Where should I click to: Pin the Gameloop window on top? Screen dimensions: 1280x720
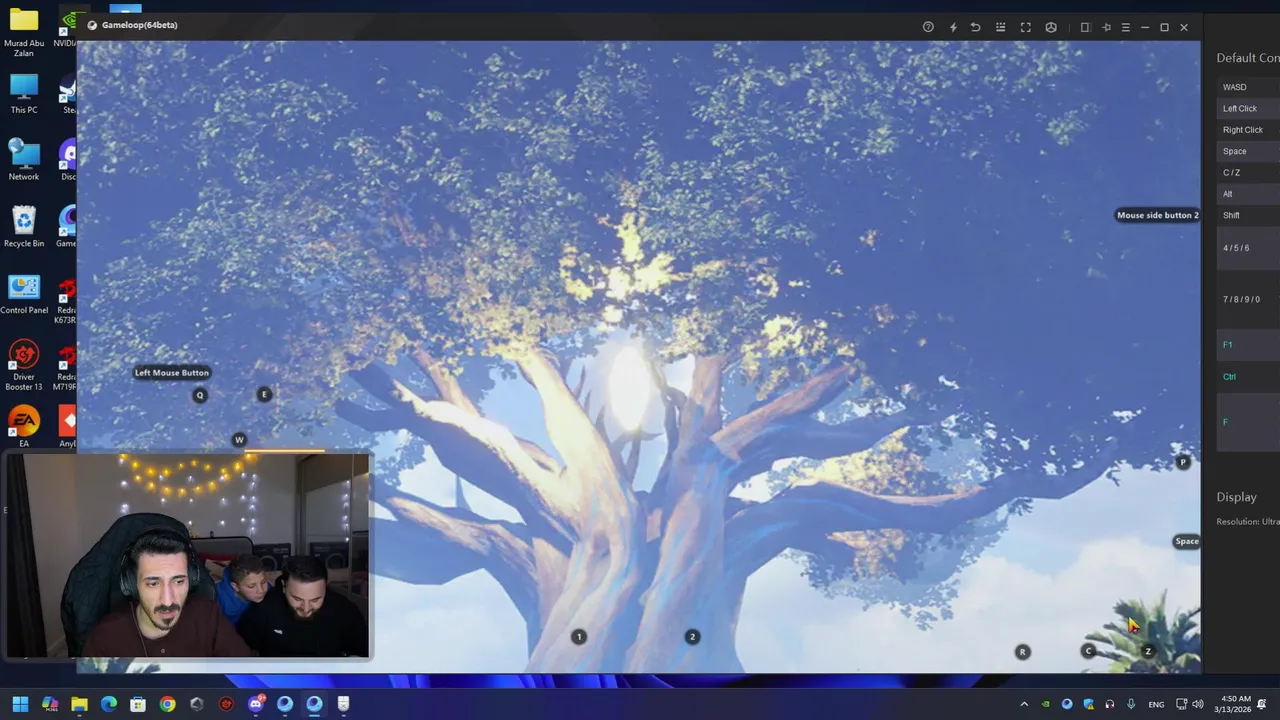click(1106, 27)
